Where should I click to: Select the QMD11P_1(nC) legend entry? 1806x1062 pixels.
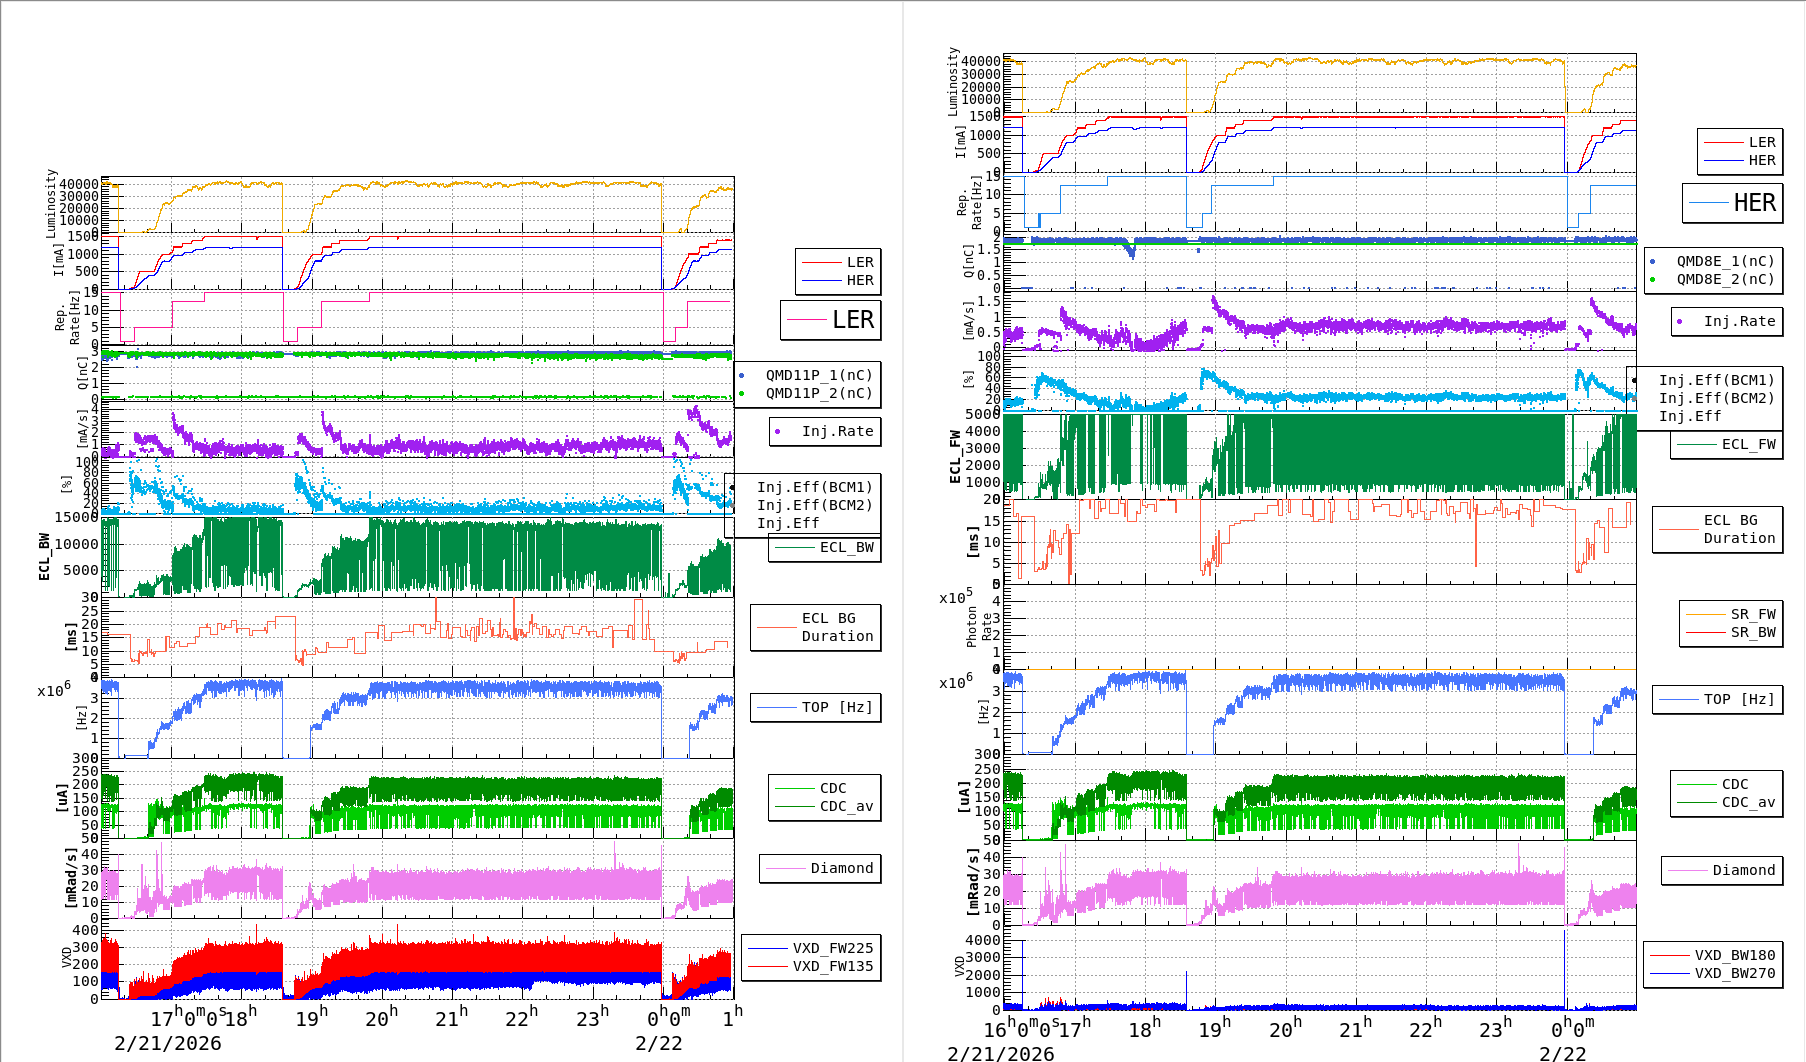(818, 375)
